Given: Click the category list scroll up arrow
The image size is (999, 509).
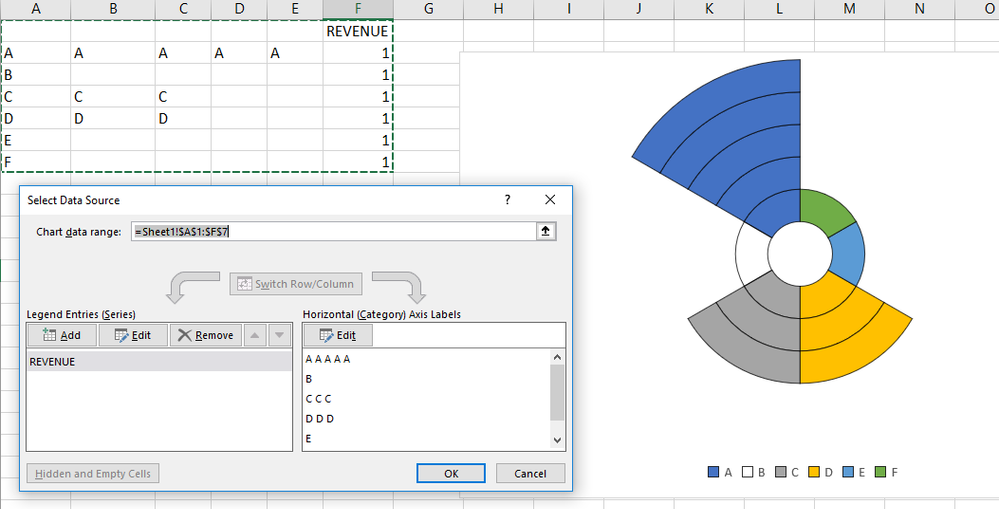Looking at the screenshot, I should tap(557, 358).
